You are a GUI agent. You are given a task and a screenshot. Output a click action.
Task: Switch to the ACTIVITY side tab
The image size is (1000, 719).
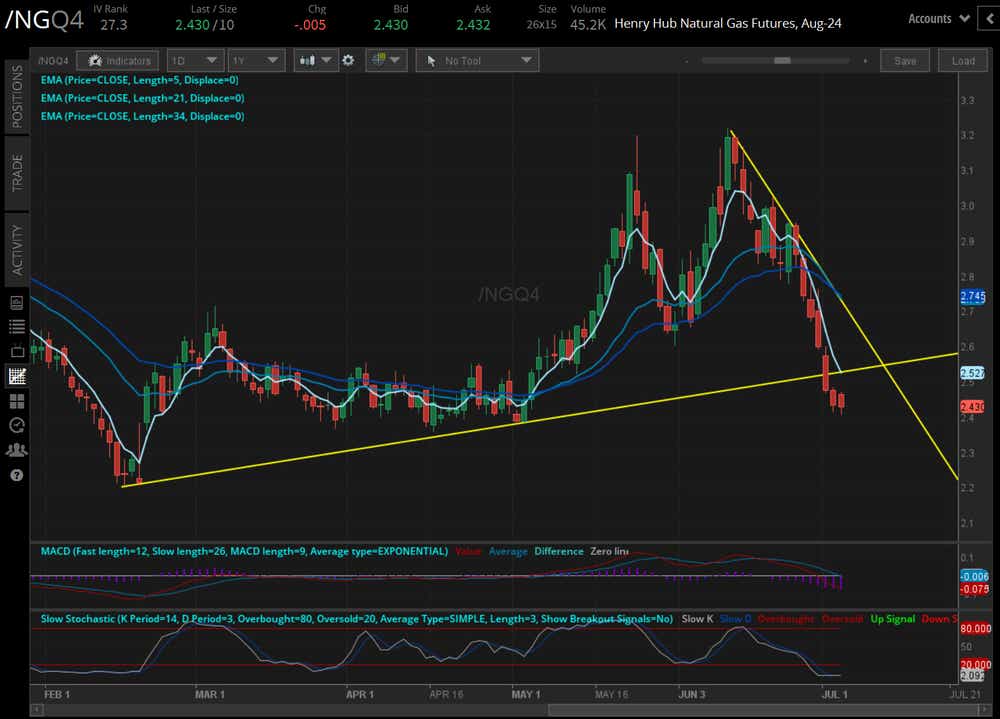[x=17, y=249]
